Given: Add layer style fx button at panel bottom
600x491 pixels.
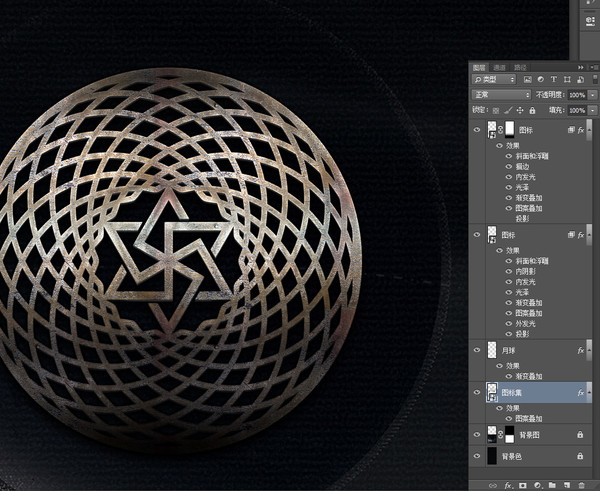Looking at the screenshot, I should point(508,485).
